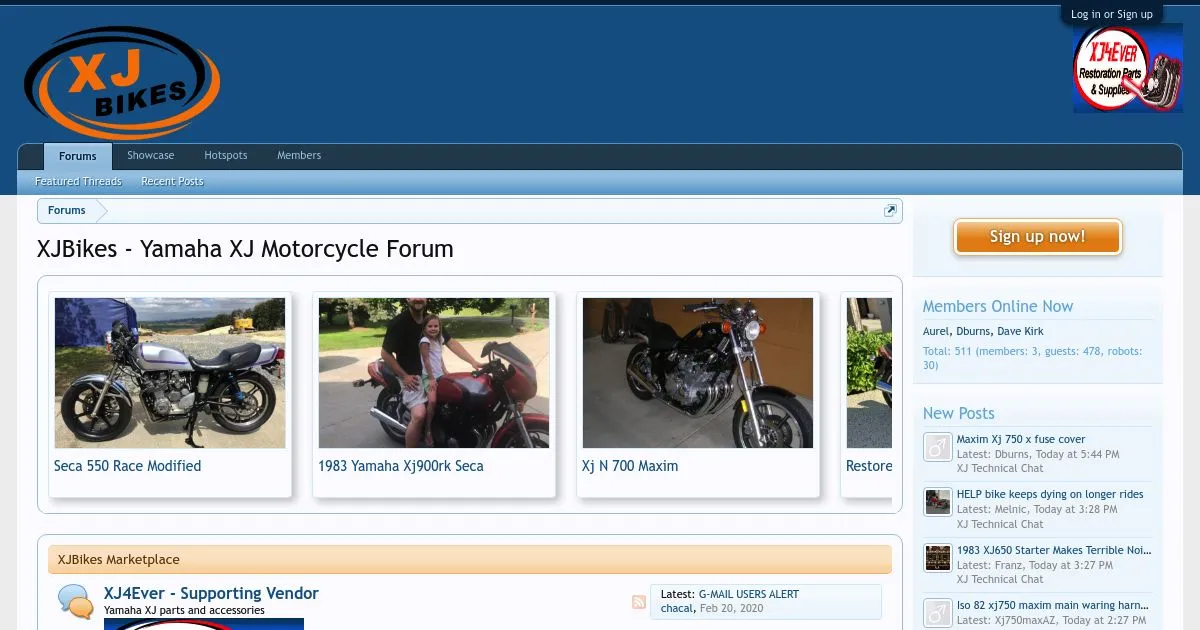Click Seca 550 Race Modified title link
Viewport: 1200px width, 630px height.
point(127,466)
